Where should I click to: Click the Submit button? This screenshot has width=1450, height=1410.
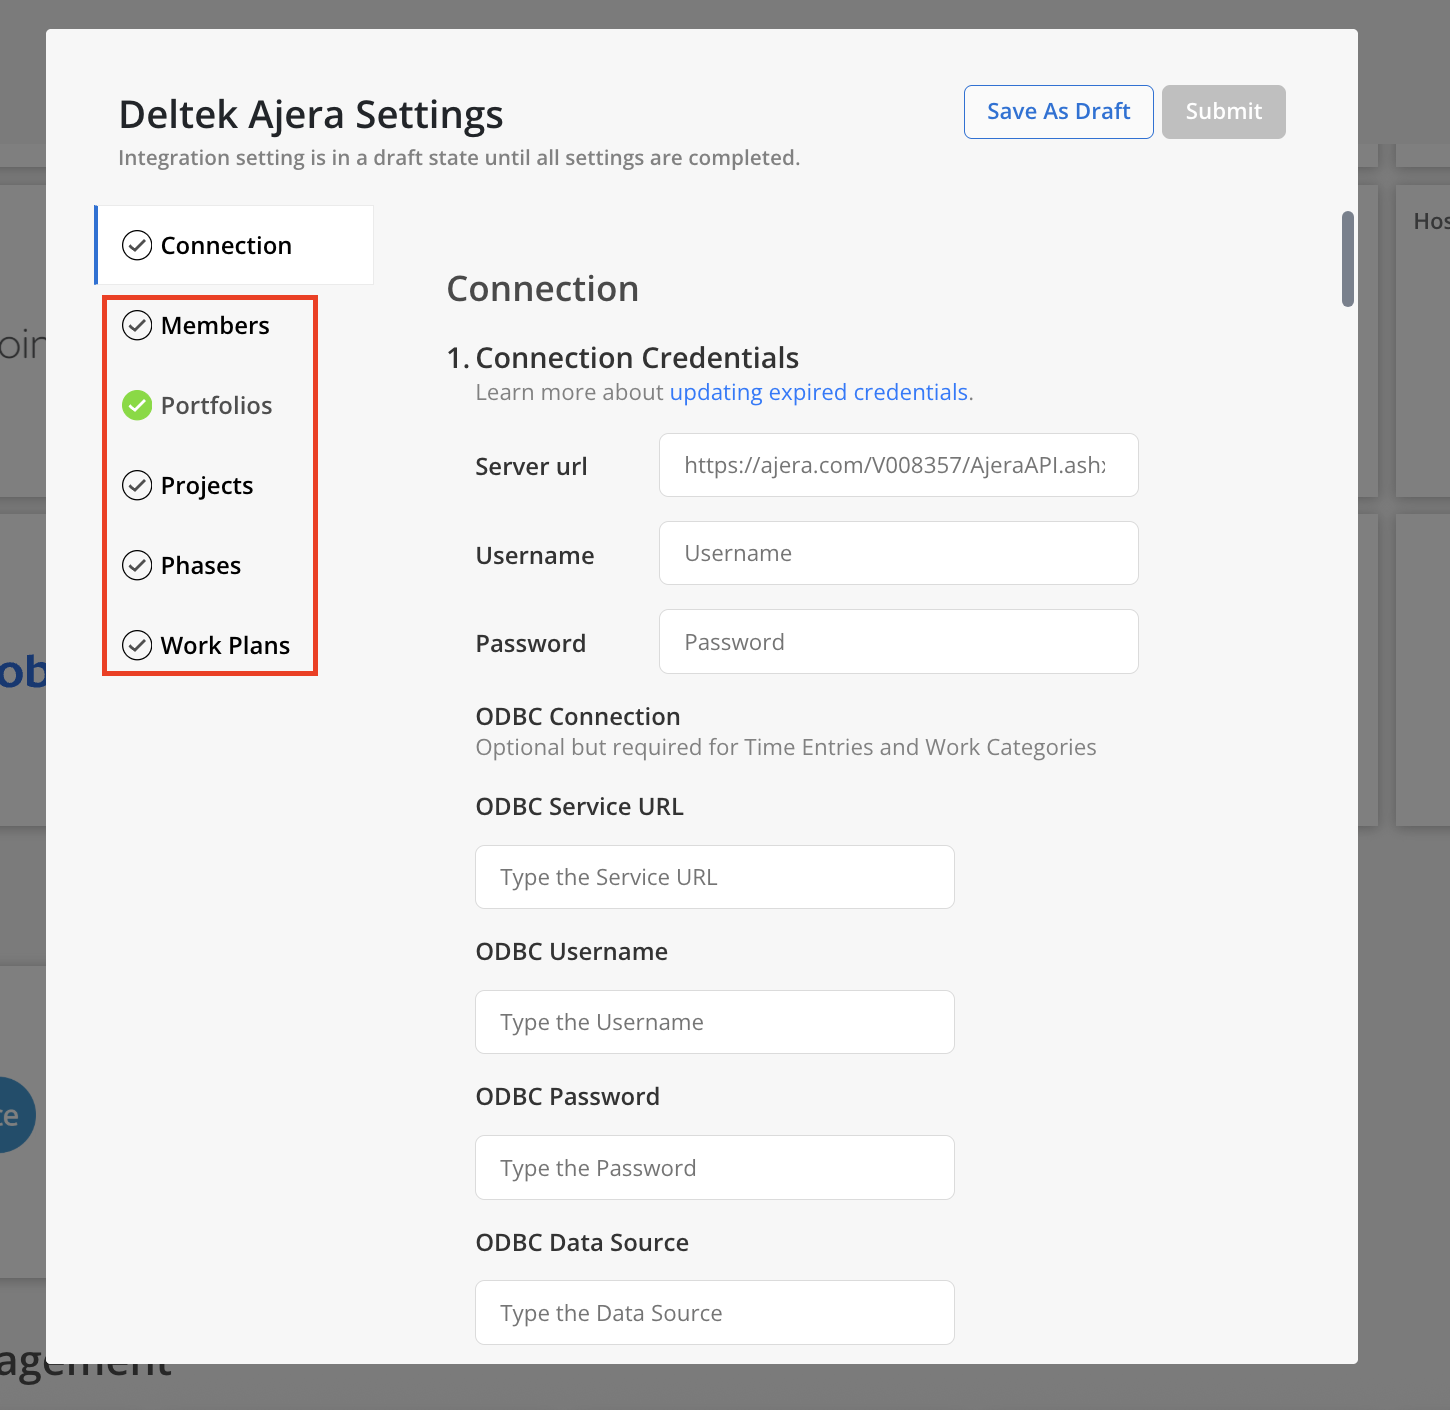[1224, 112]
